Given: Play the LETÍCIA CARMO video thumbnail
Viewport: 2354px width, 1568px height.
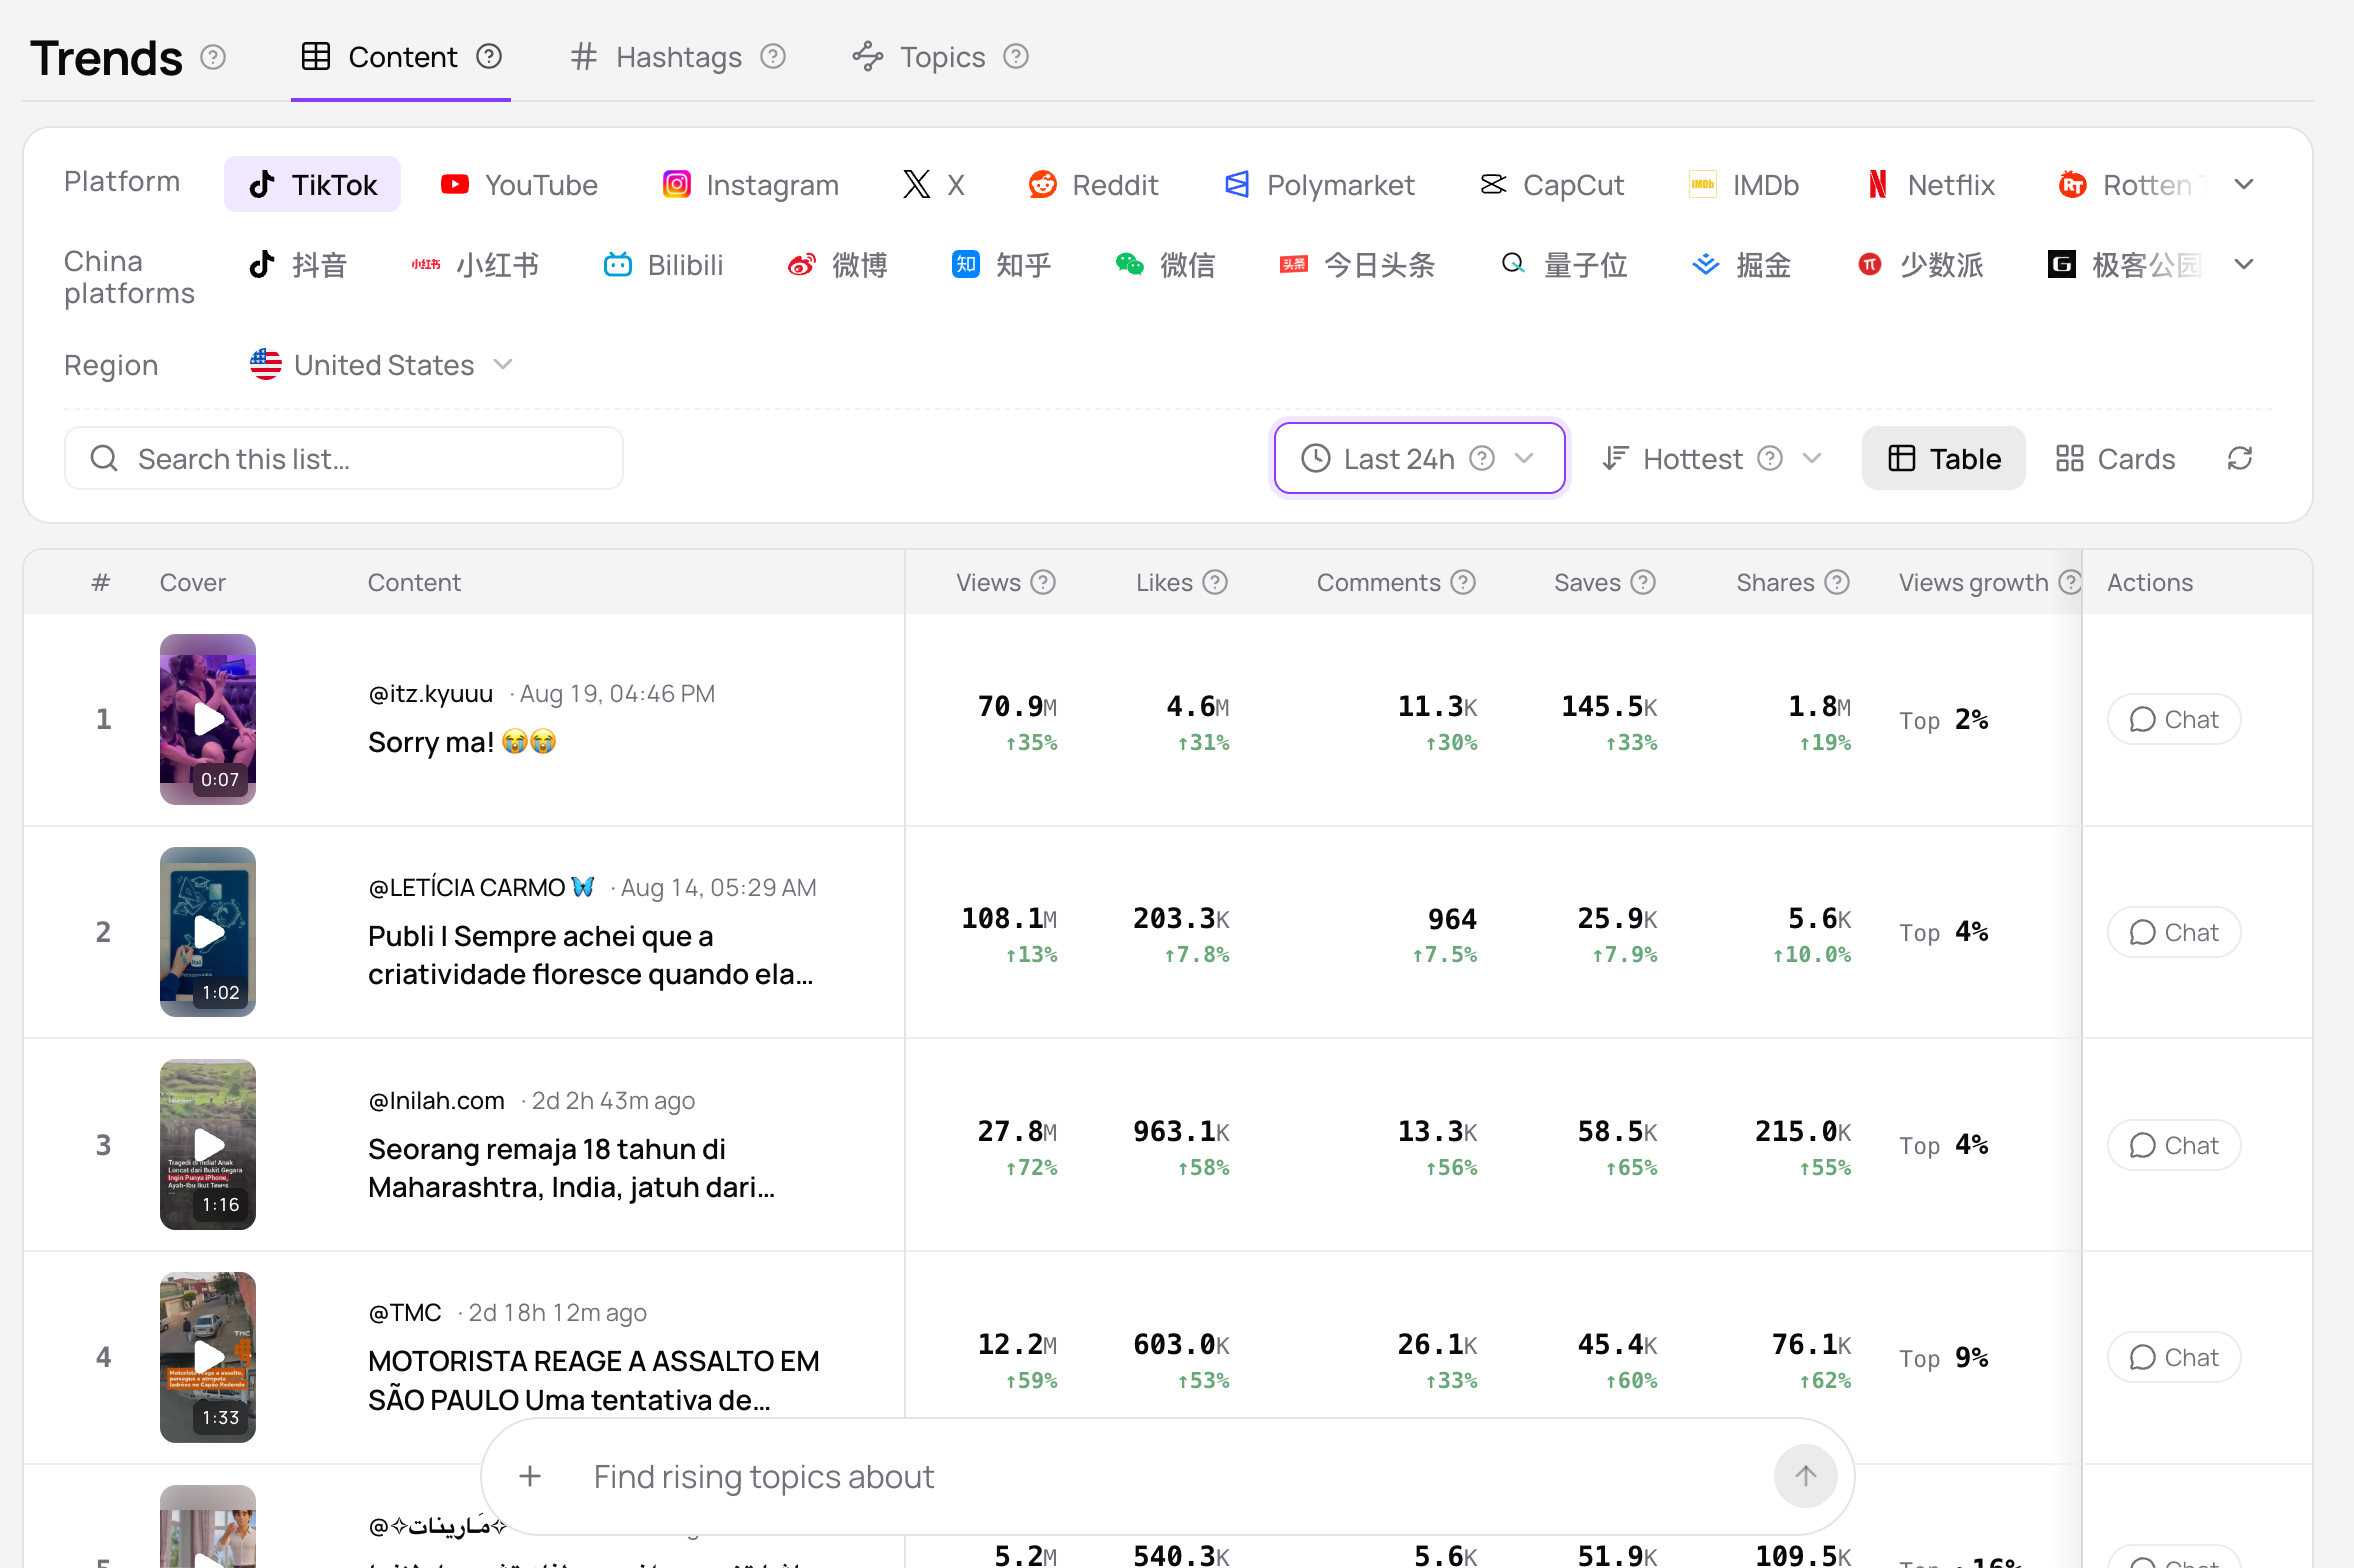Looking at the screenshot, I should [x=208, y=933].
